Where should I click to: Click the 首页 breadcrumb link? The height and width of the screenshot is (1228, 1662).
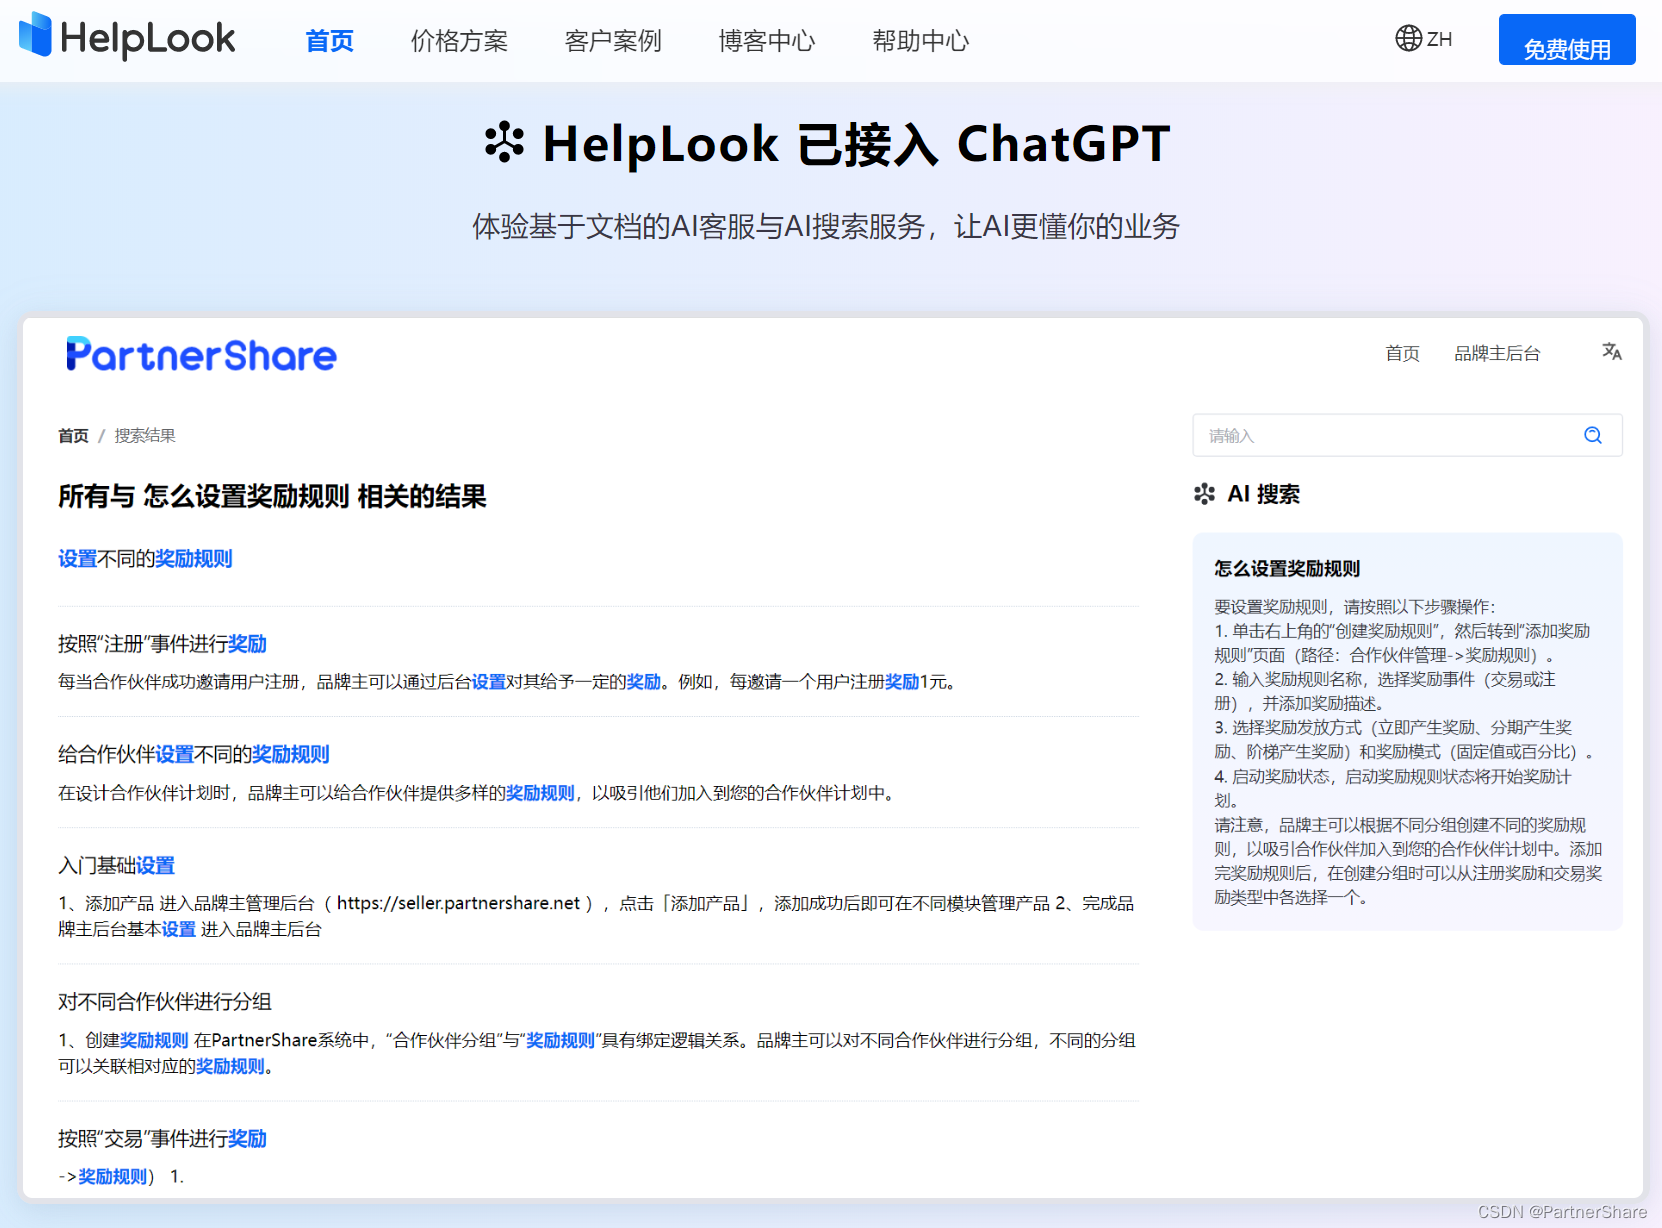[73, 436]
